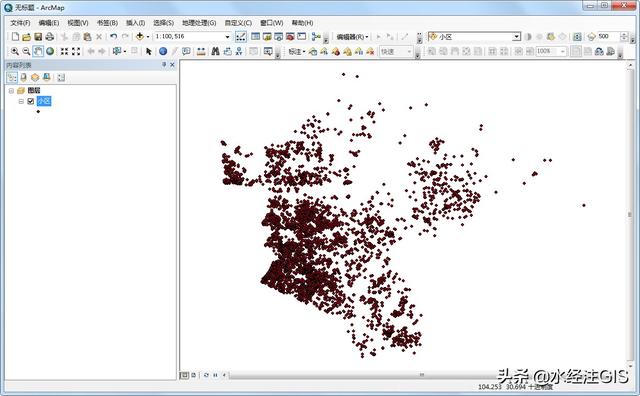Click the 小区 point symbol in table of contents

[x=38, y=111]
